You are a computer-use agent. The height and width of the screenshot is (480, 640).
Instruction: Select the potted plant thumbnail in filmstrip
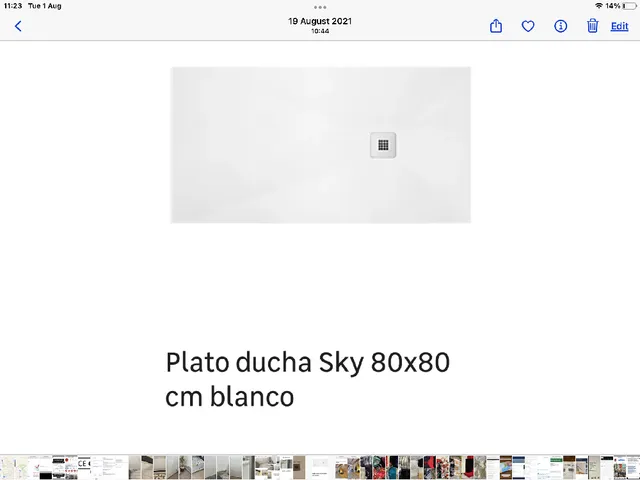[185, 467]
